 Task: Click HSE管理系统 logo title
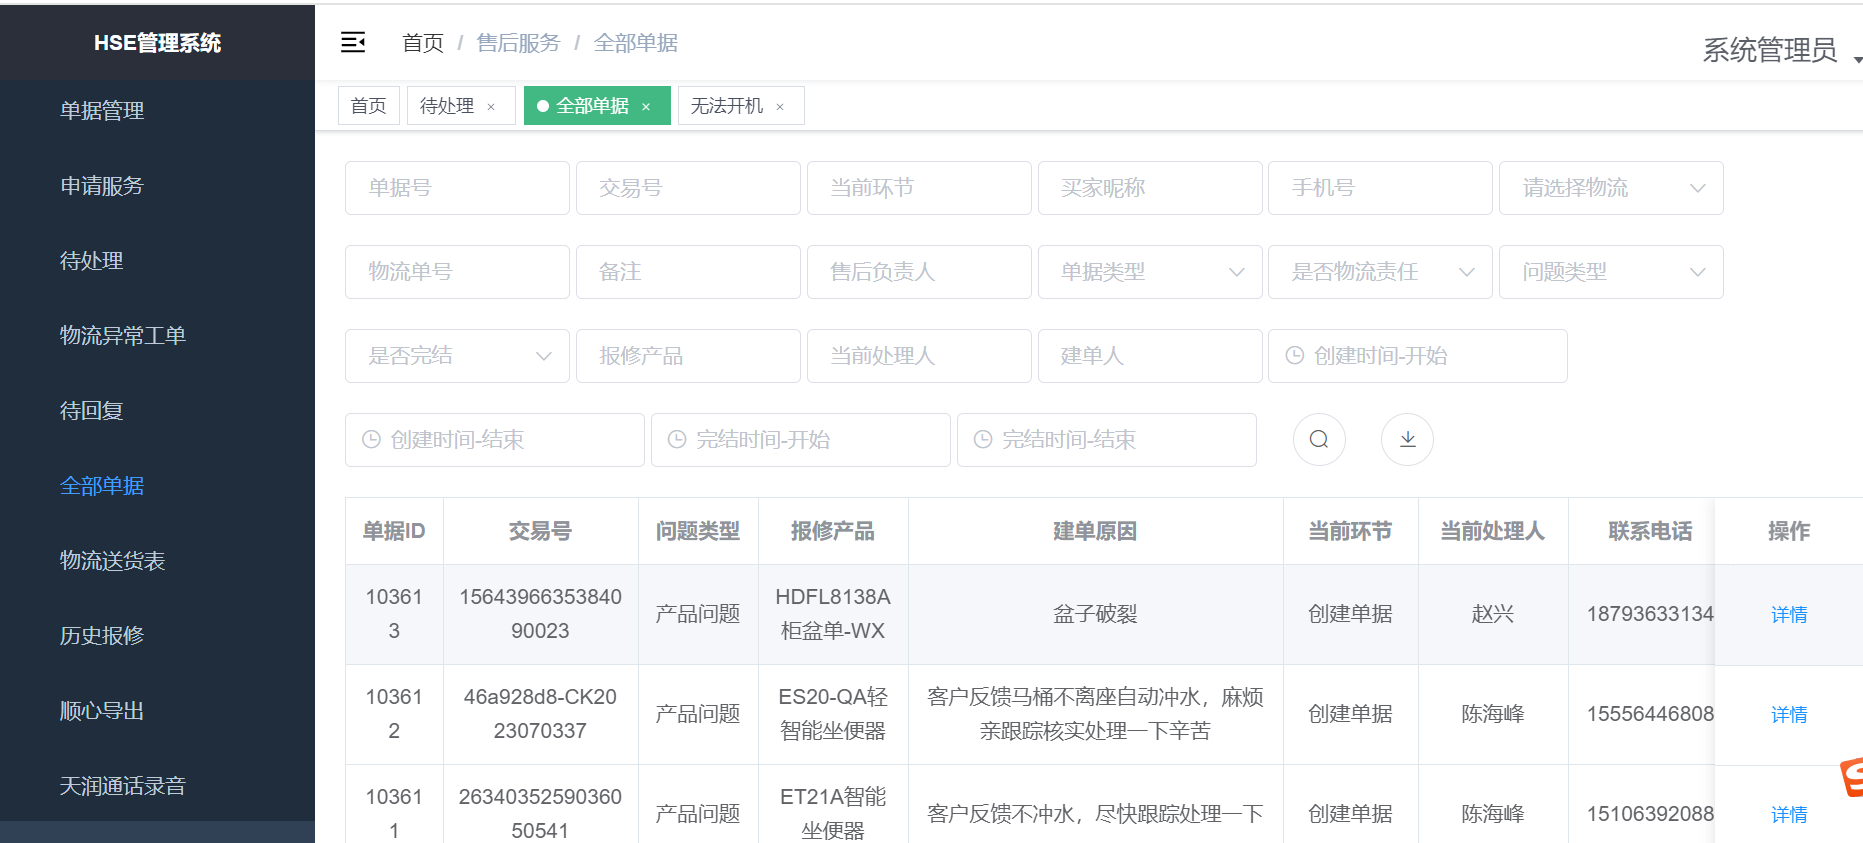click(x=157, y=42)
